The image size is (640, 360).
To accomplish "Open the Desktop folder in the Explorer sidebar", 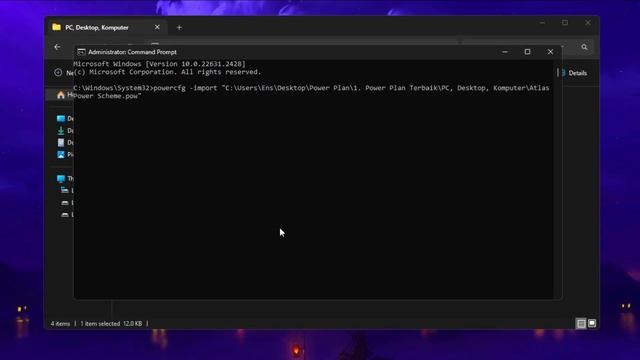I will 64,118.
